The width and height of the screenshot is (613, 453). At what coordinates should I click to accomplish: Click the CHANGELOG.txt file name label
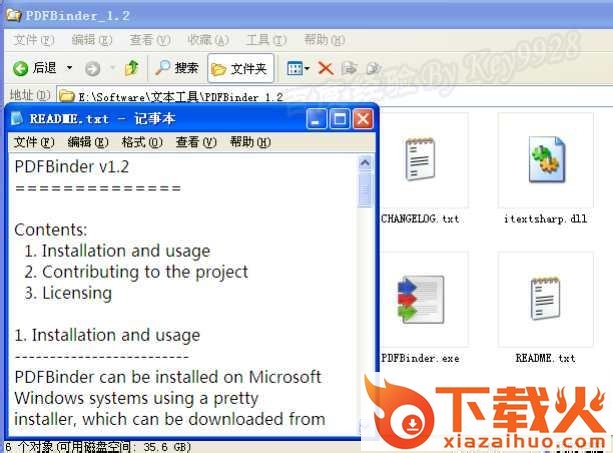(x=420, y=218)
